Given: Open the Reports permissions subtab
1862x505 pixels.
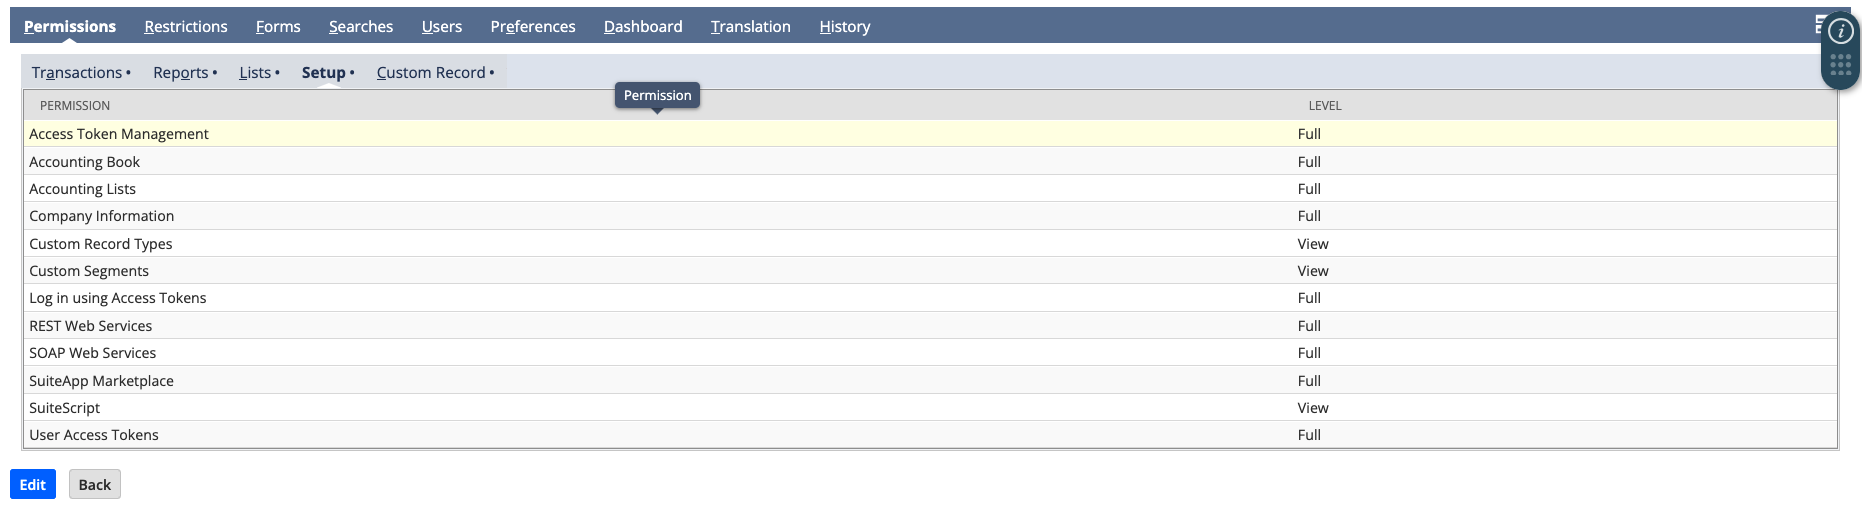Looking at the screenshot, I should (x=181, y=73).
